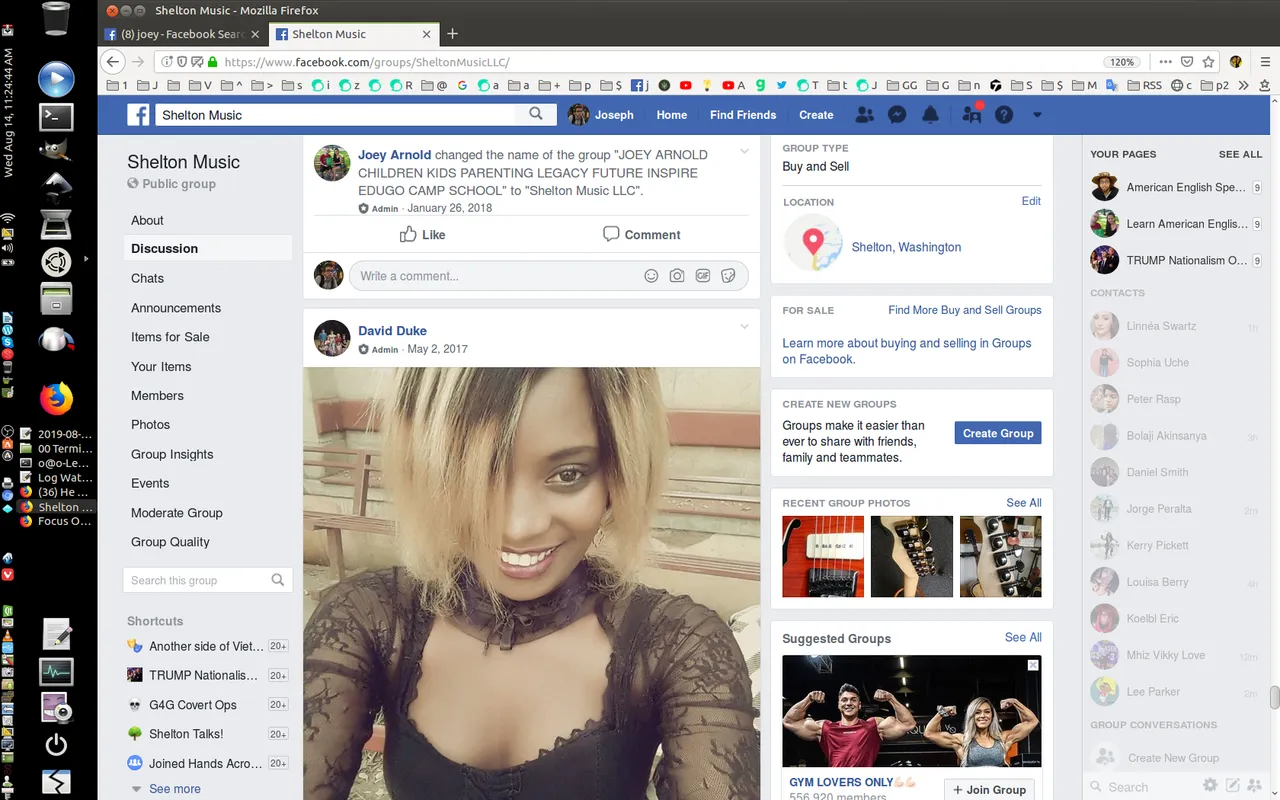Post a GIF using the GIF icon
The height and width of the screenshot is (800, 1280).
(703, 276)
